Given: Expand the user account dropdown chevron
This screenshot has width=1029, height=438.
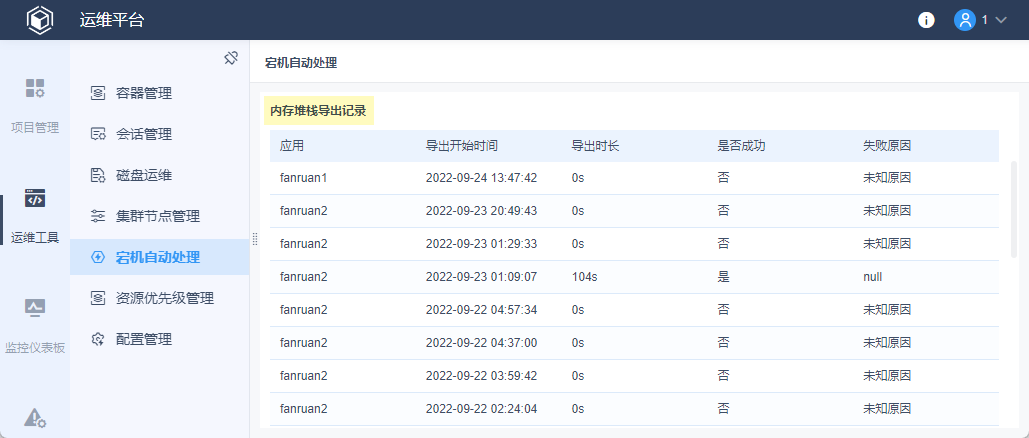Looking at the screenshot, I should click(1001, 20).
